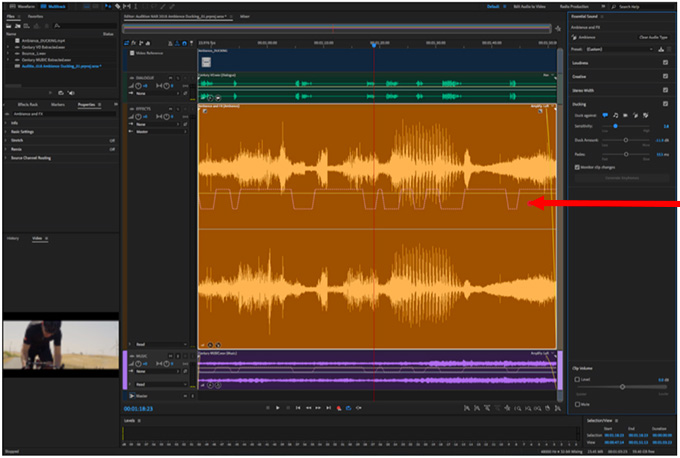The image size is (680, 458).
Task: Click the Import File icon in Files panel
Action: click(x=18, y=26)
